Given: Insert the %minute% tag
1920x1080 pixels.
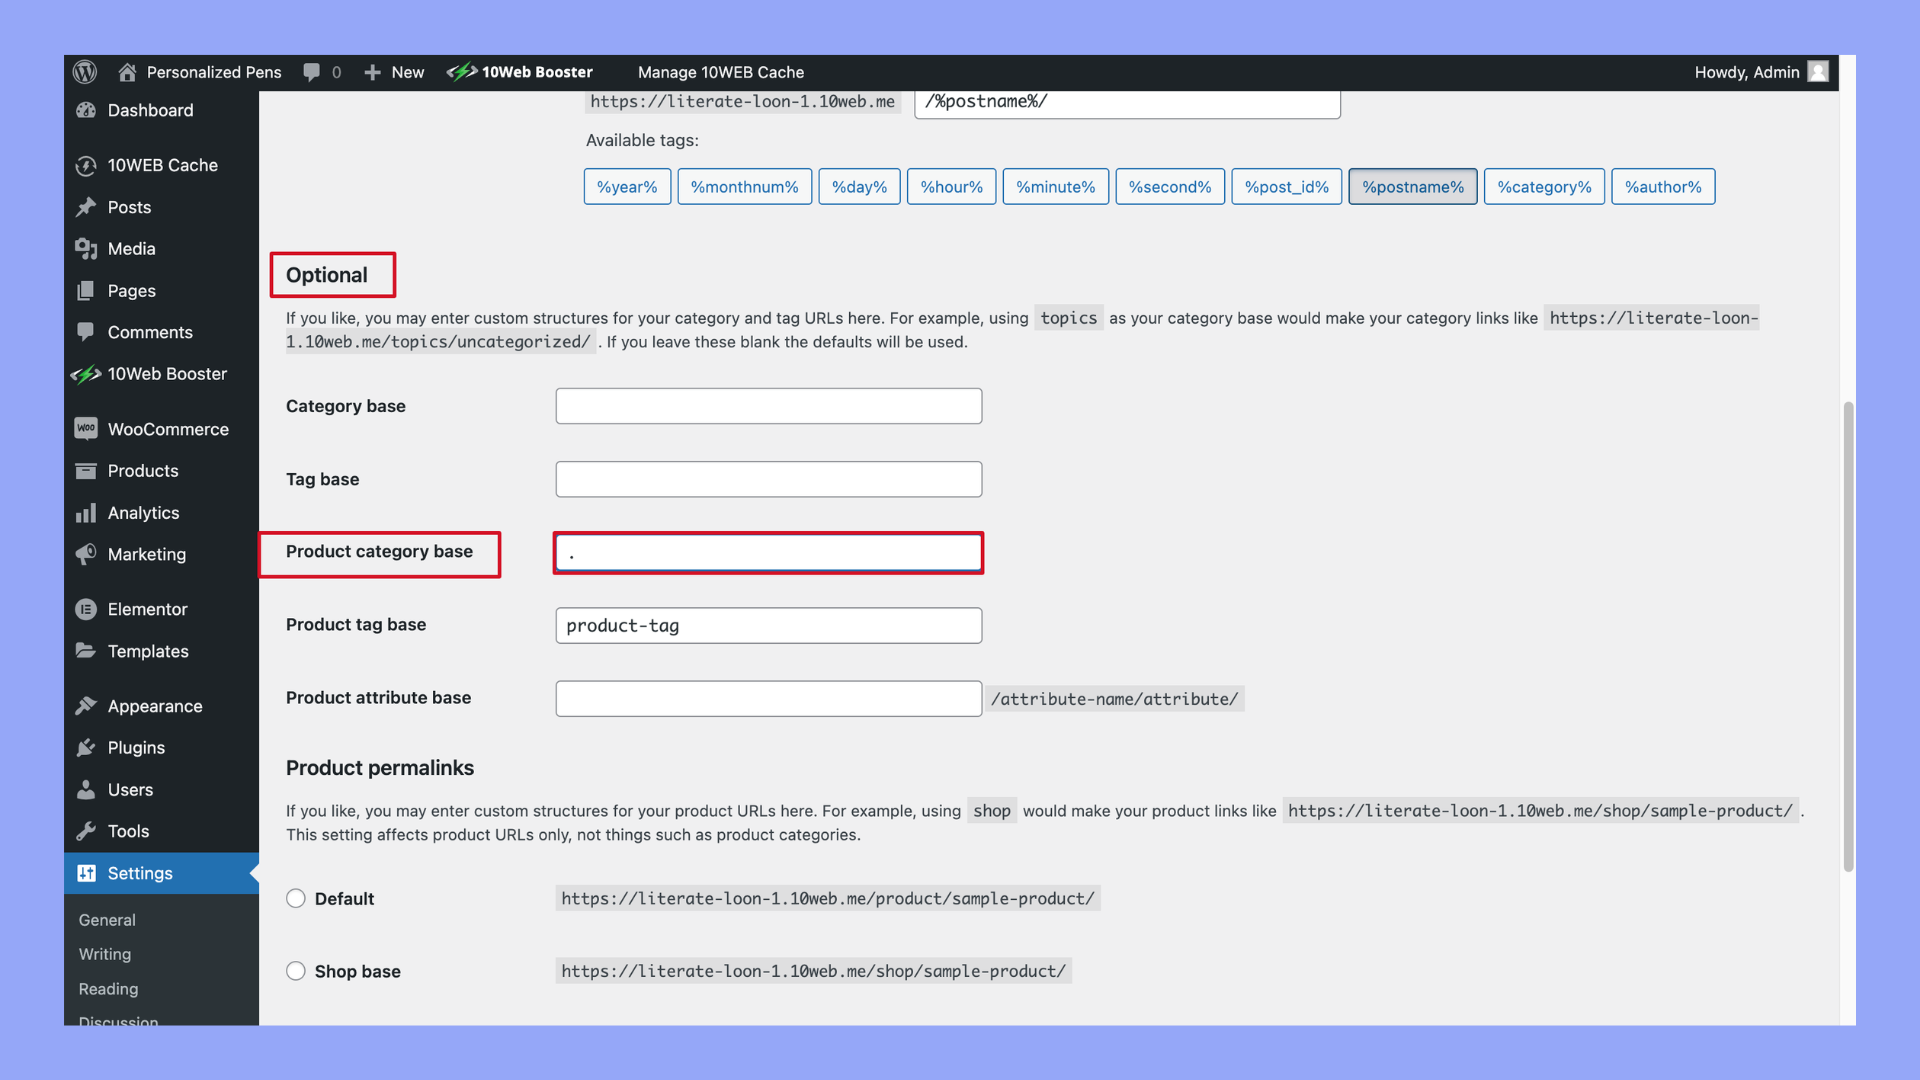Looking at the screenshot, I should (x=1055, y=187).
